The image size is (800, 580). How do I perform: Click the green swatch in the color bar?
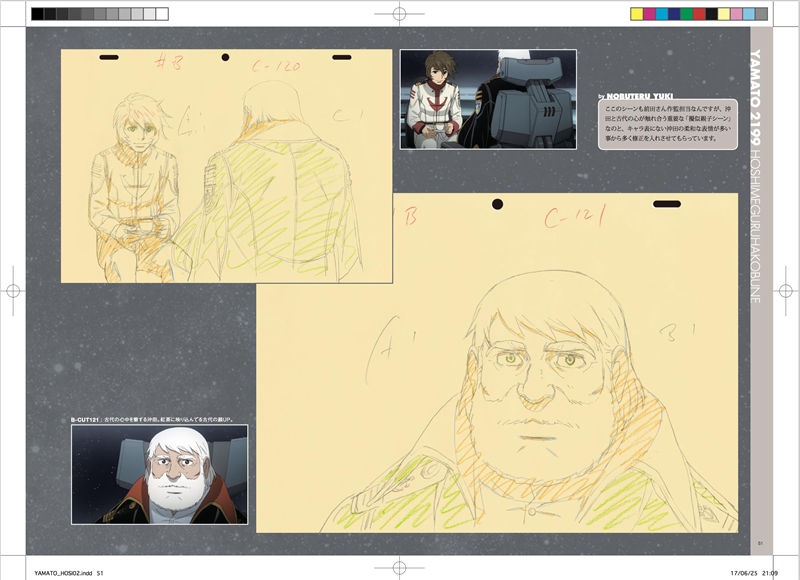[687, 14]
